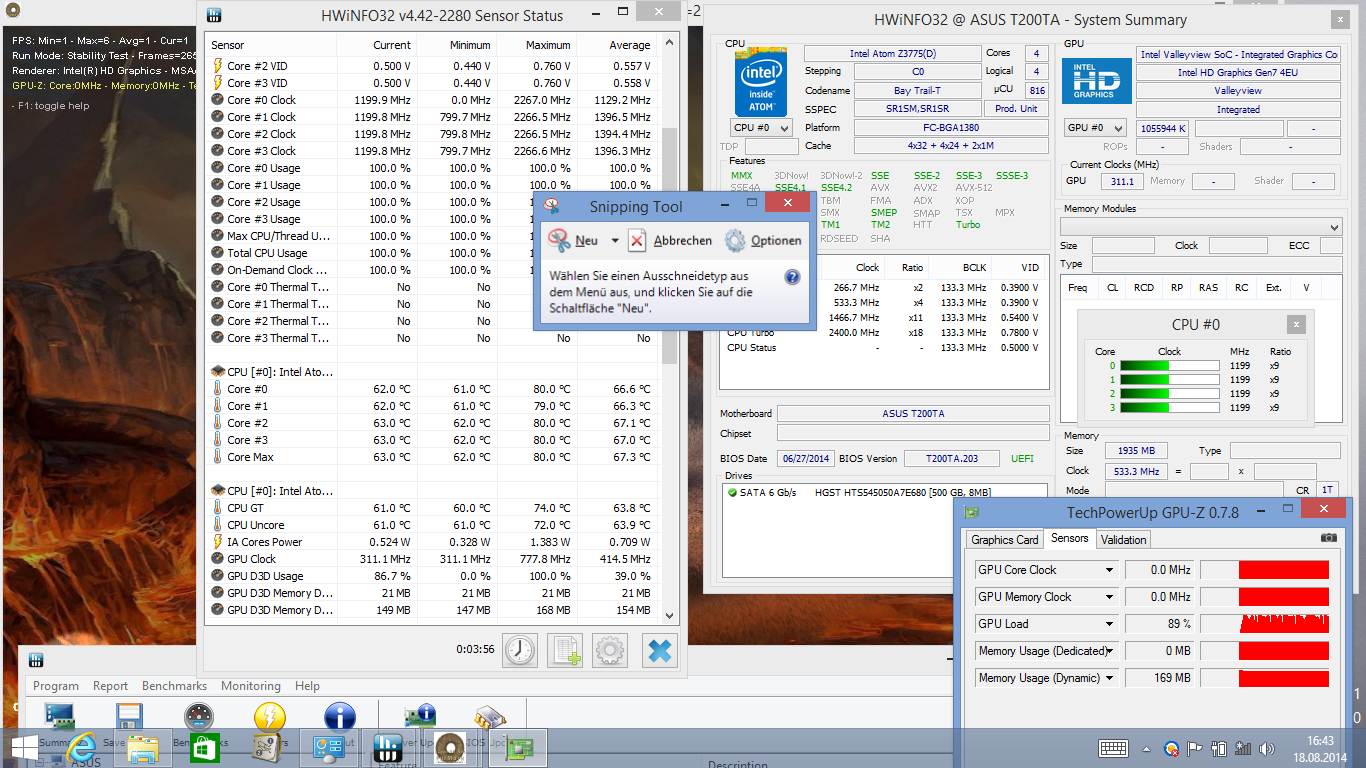
Task: Click the Snipping Tool help question mark icon
Action: [792, 277]
